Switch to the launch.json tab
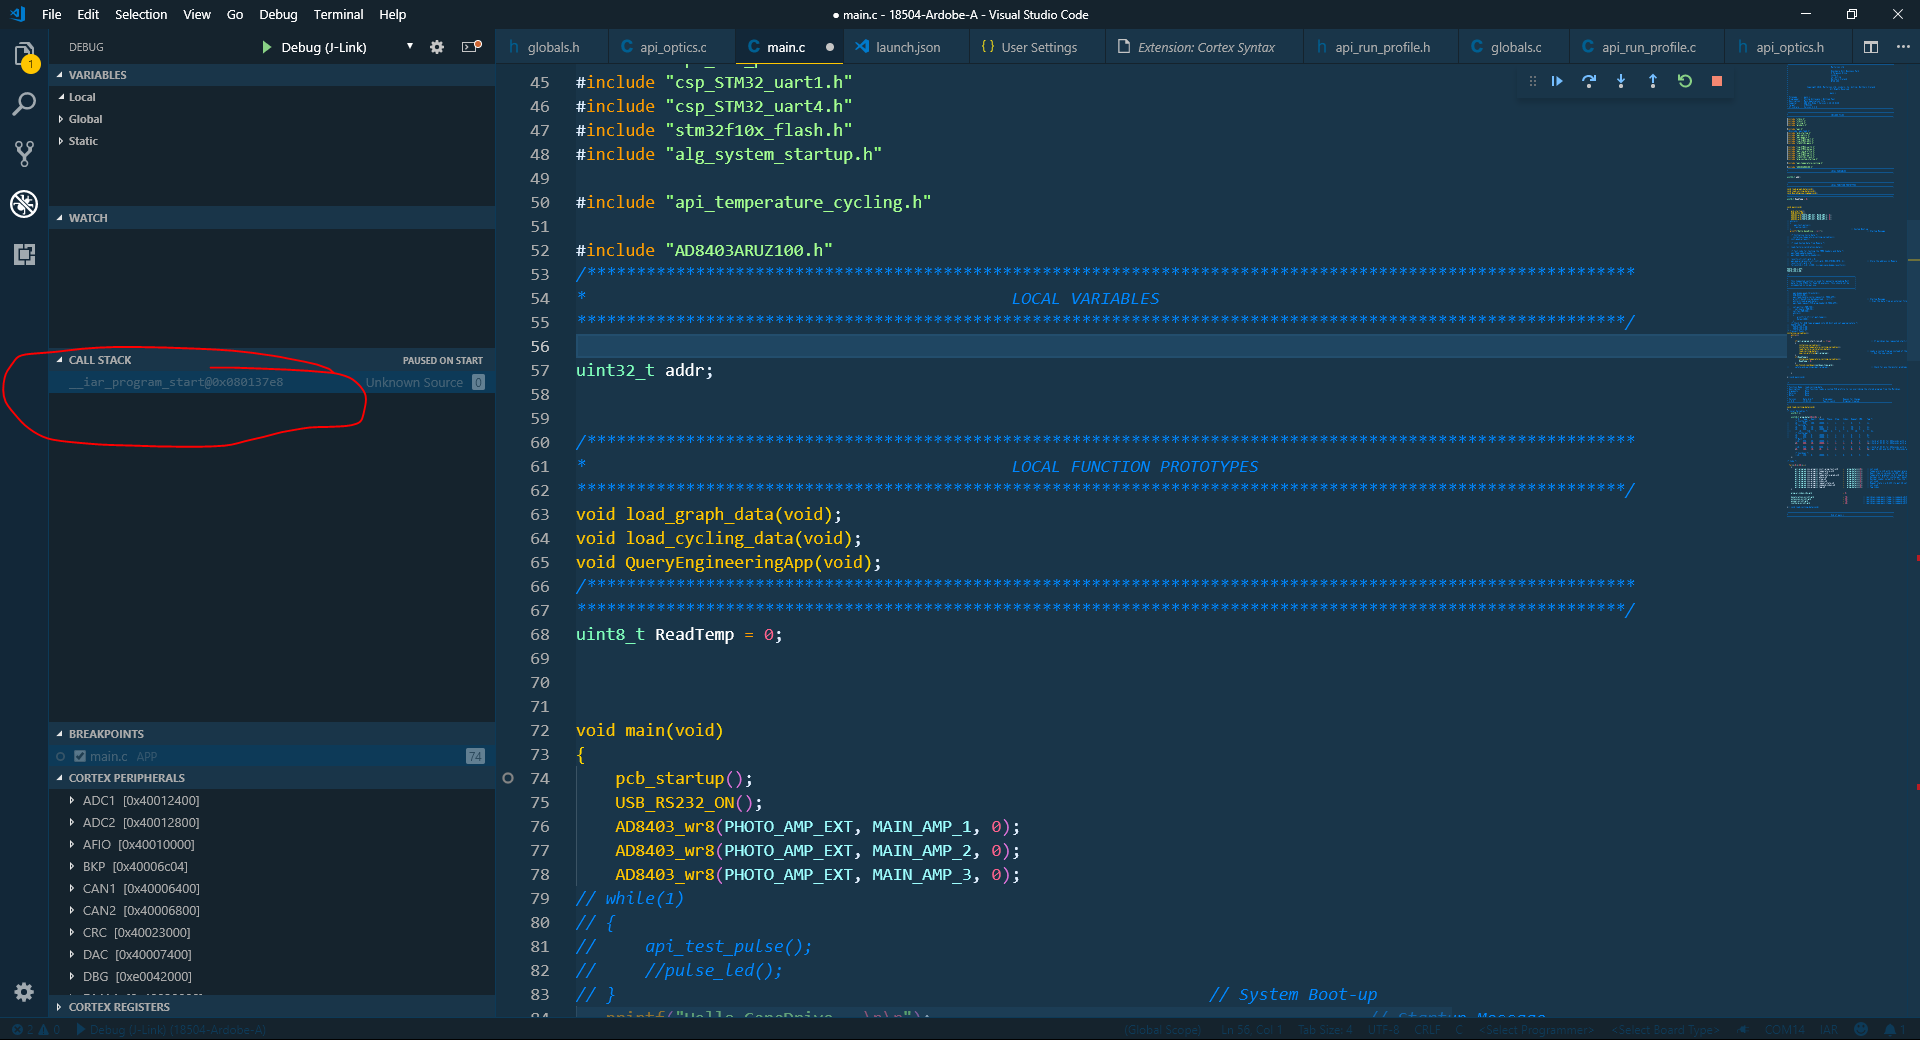Screen dimensions: 1920x1040 (x=907, y=47)
